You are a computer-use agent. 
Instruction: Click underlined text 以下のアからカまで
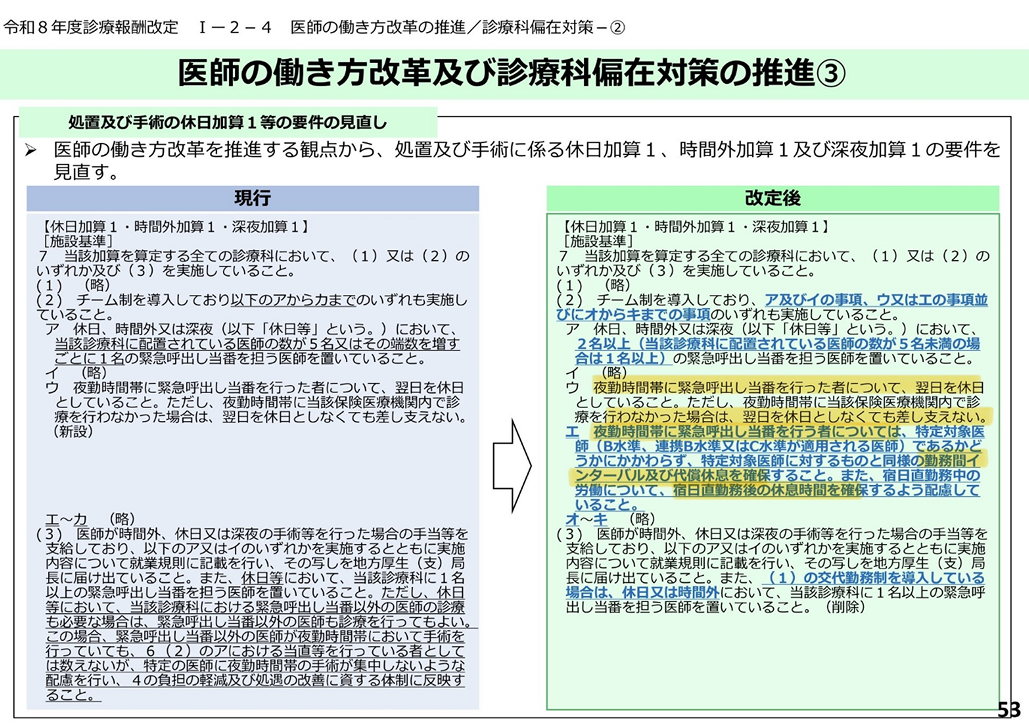[x=293, y=300]
